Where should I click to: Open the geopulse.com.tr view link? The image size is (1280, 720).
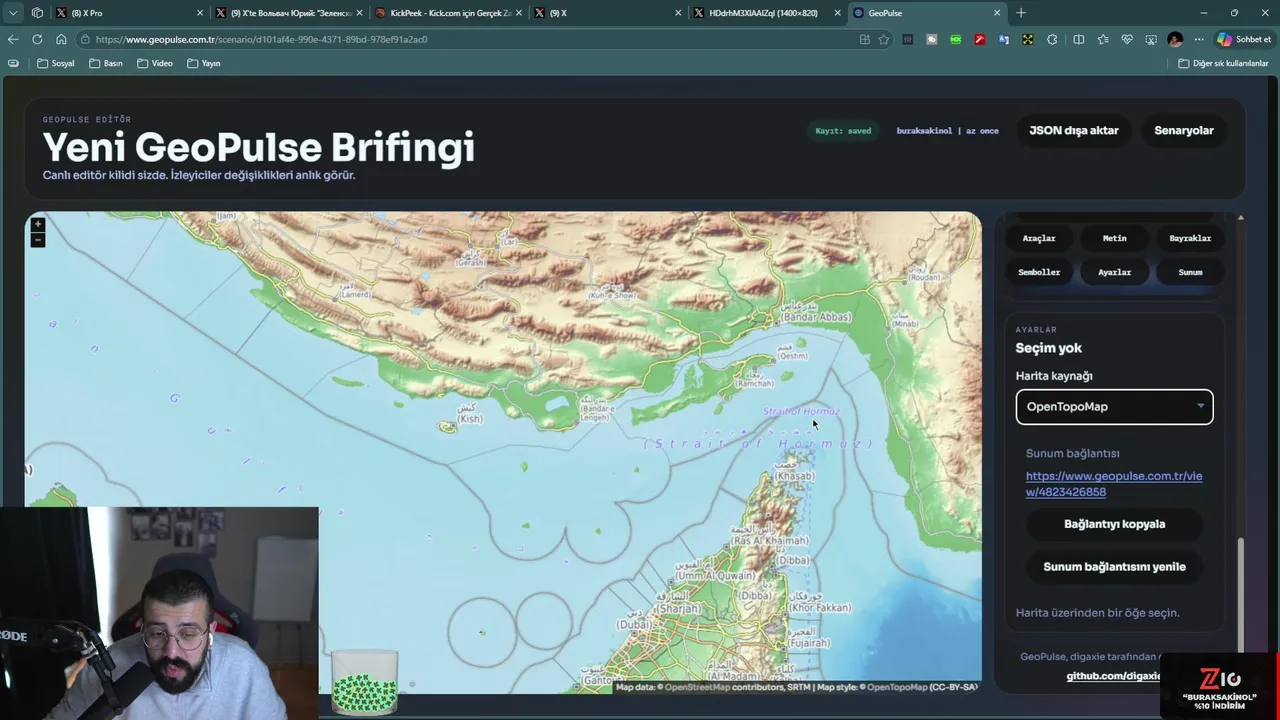[x=1114, y=484]
